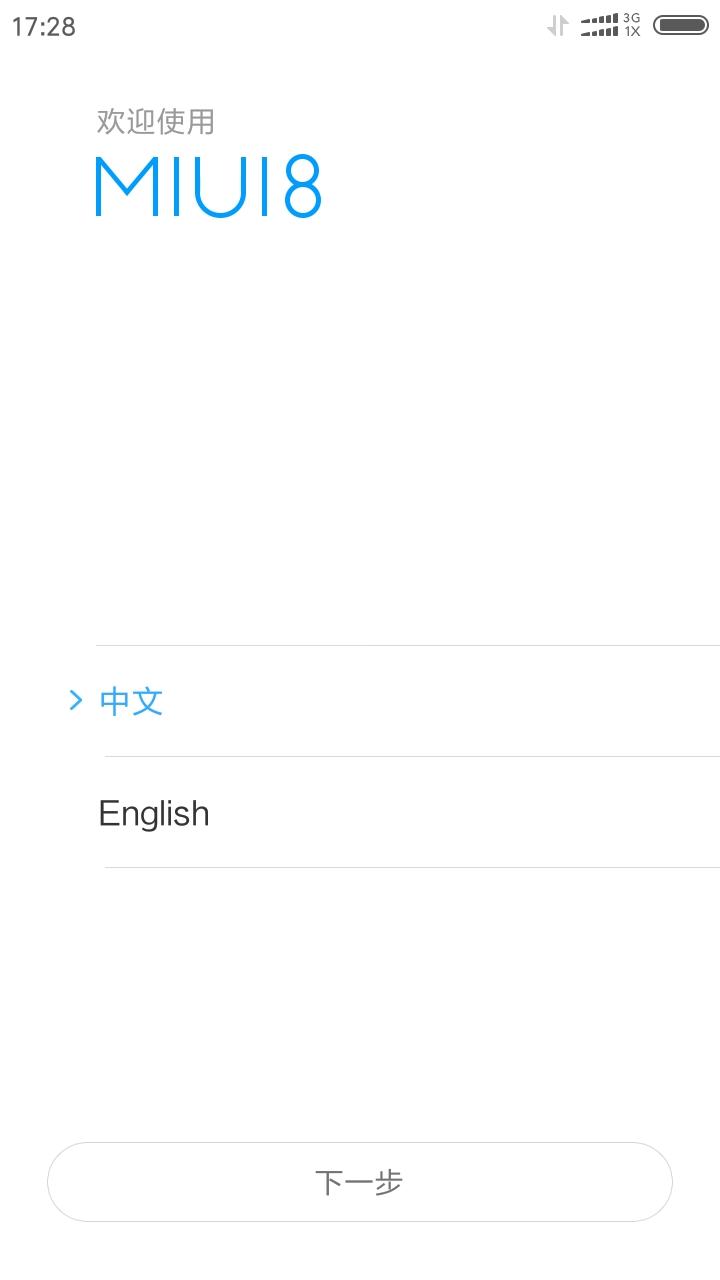
Task: Select the English language option
Action: pos(408,812)
